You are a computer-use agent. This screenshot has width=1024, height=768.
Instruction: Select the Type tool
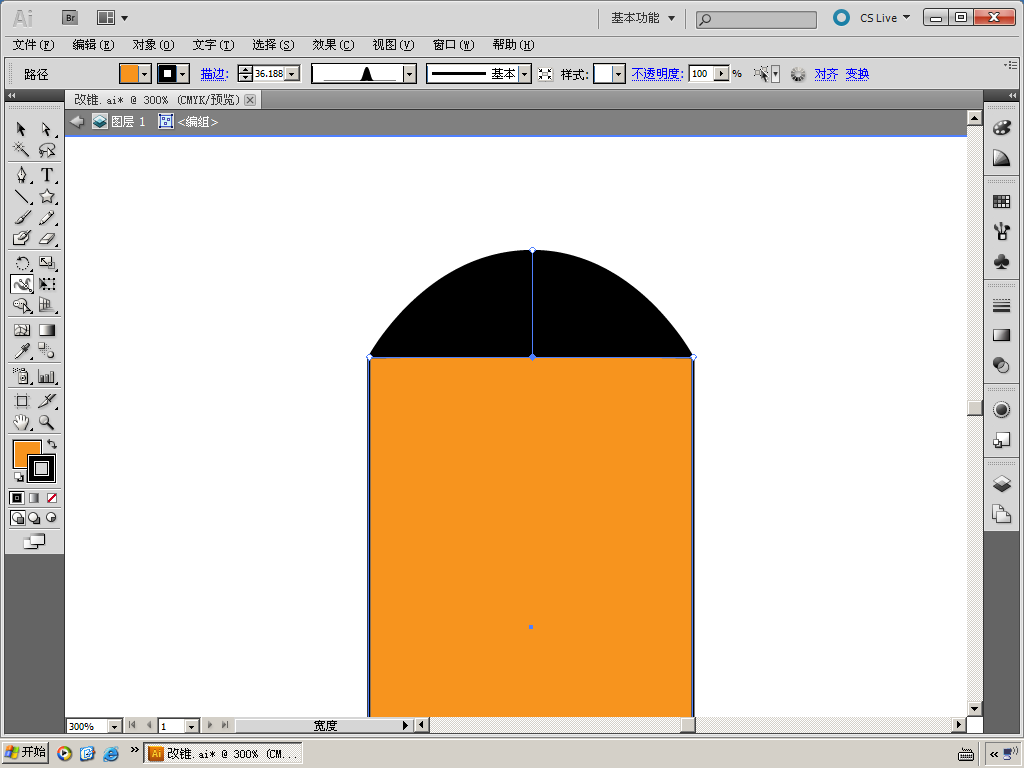coord(47,175)
